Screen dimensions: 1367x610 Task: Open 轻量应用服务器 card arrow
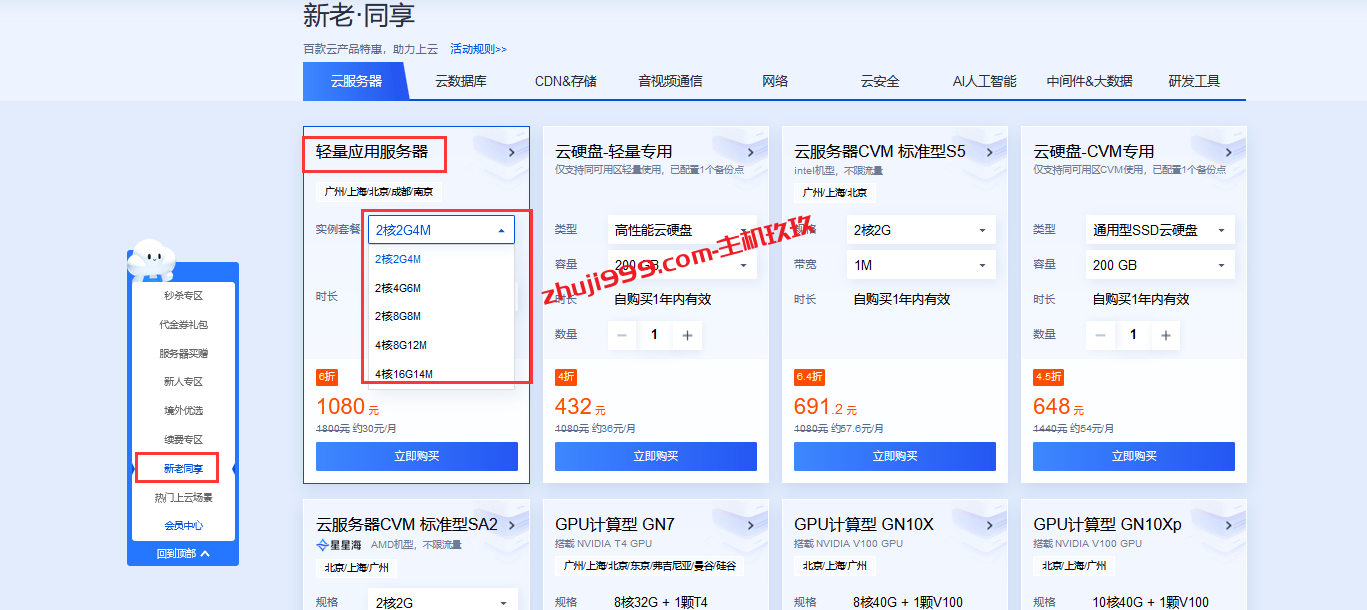511,153
